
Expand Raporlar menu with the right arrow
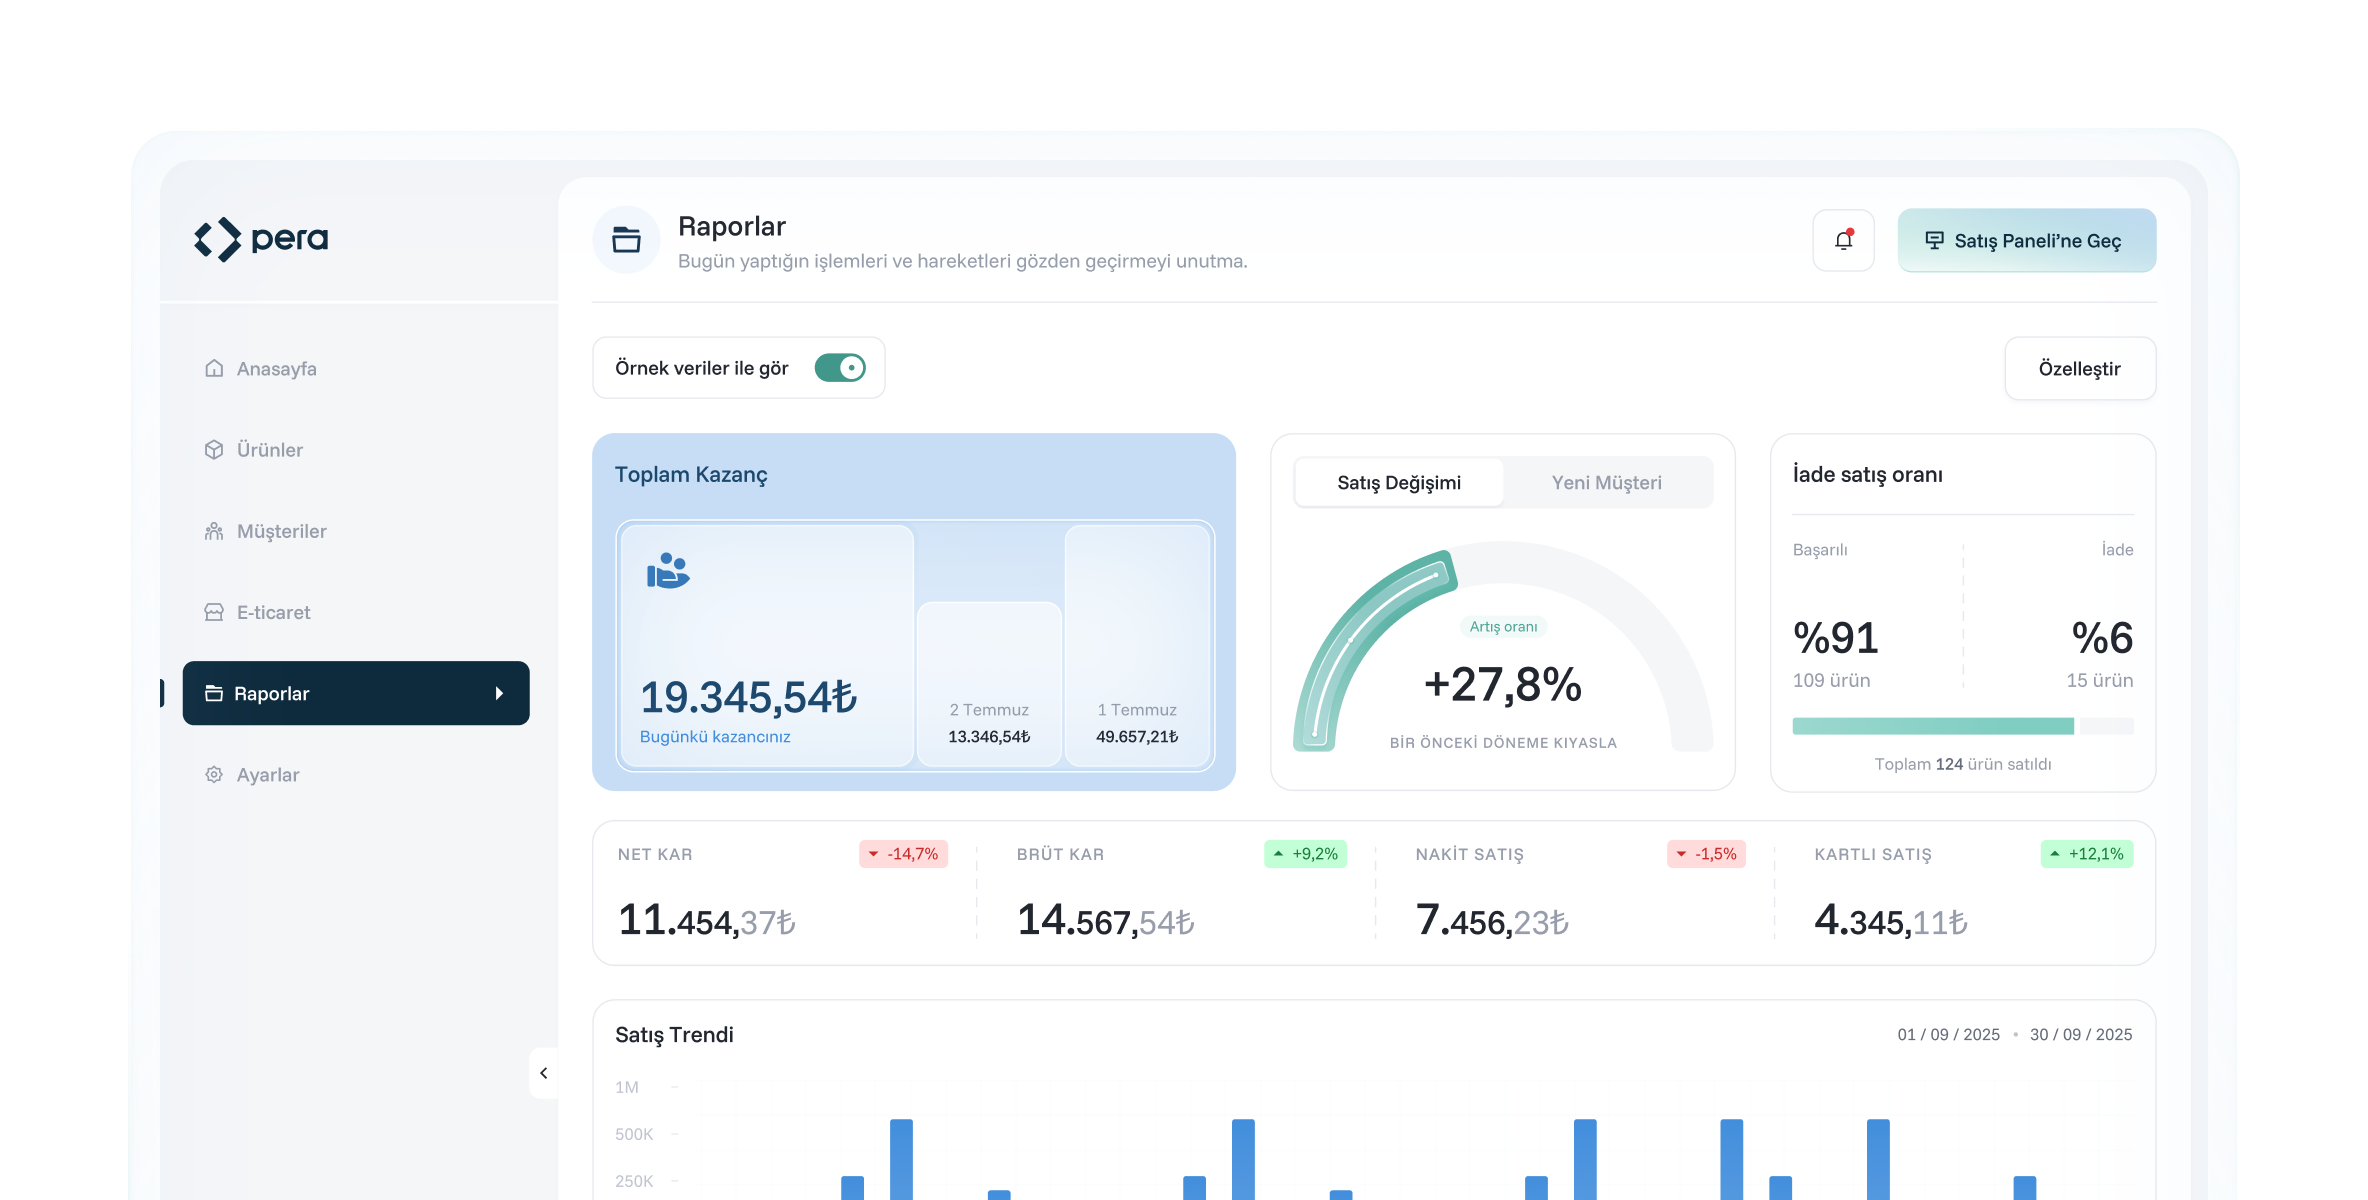(x=499, y=693)
